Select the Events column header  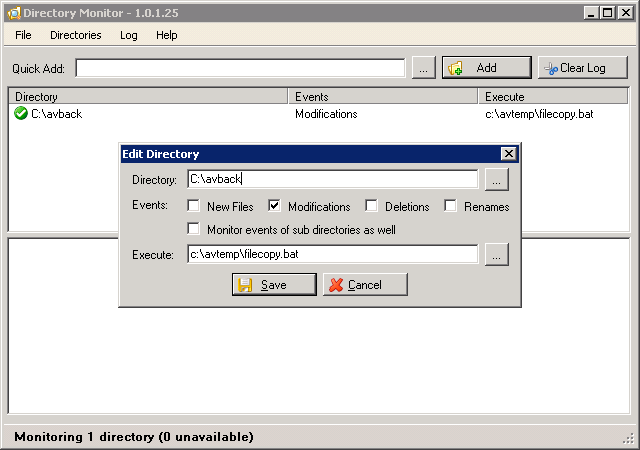[383, 96]
